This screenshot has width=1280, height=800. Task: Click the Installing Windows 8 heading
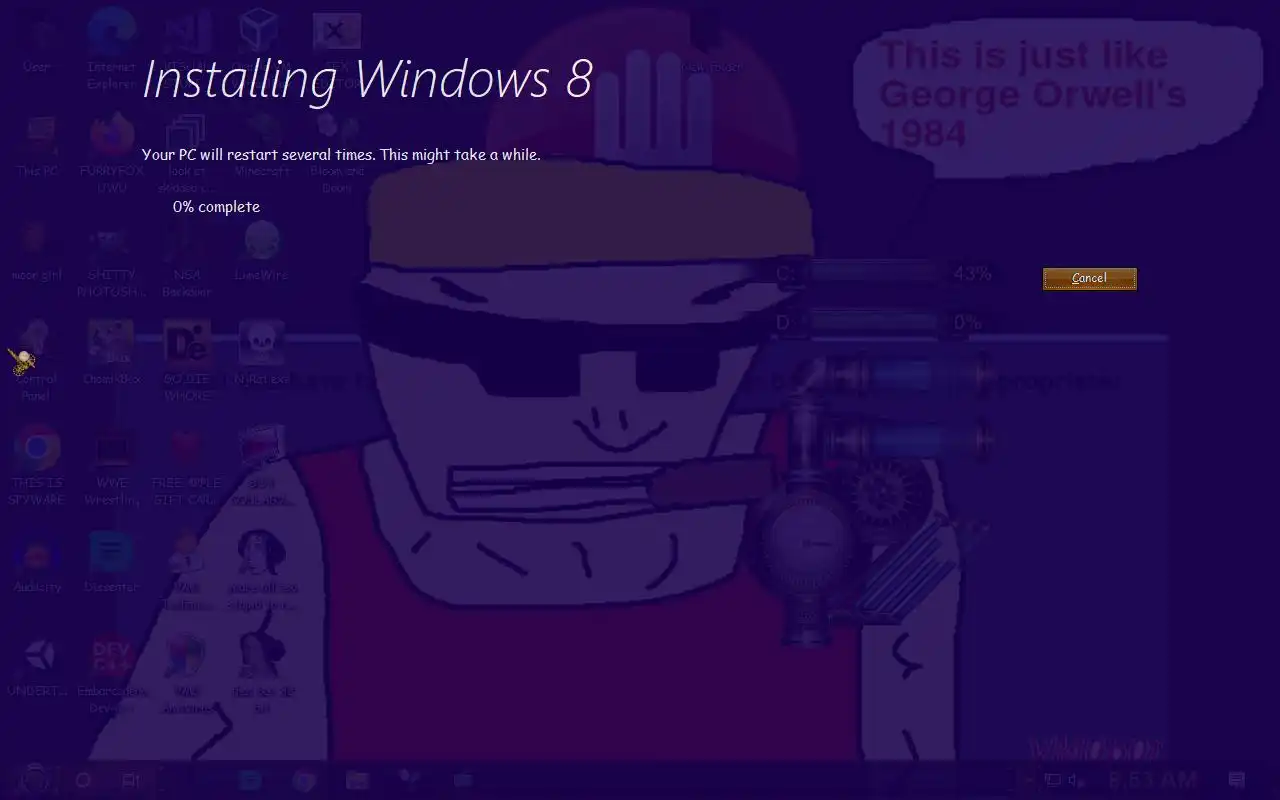coord(368,78)
